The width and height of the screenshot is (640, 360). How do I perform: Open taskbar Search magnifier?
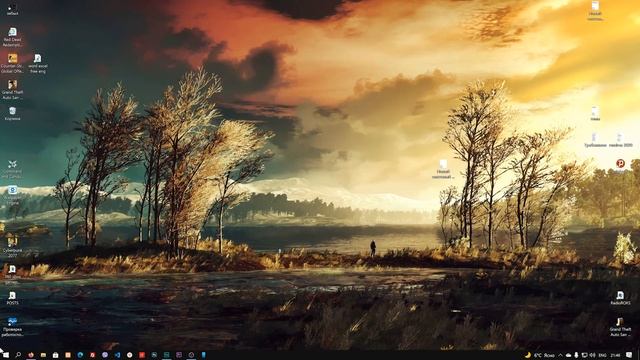tap(18, 355)
